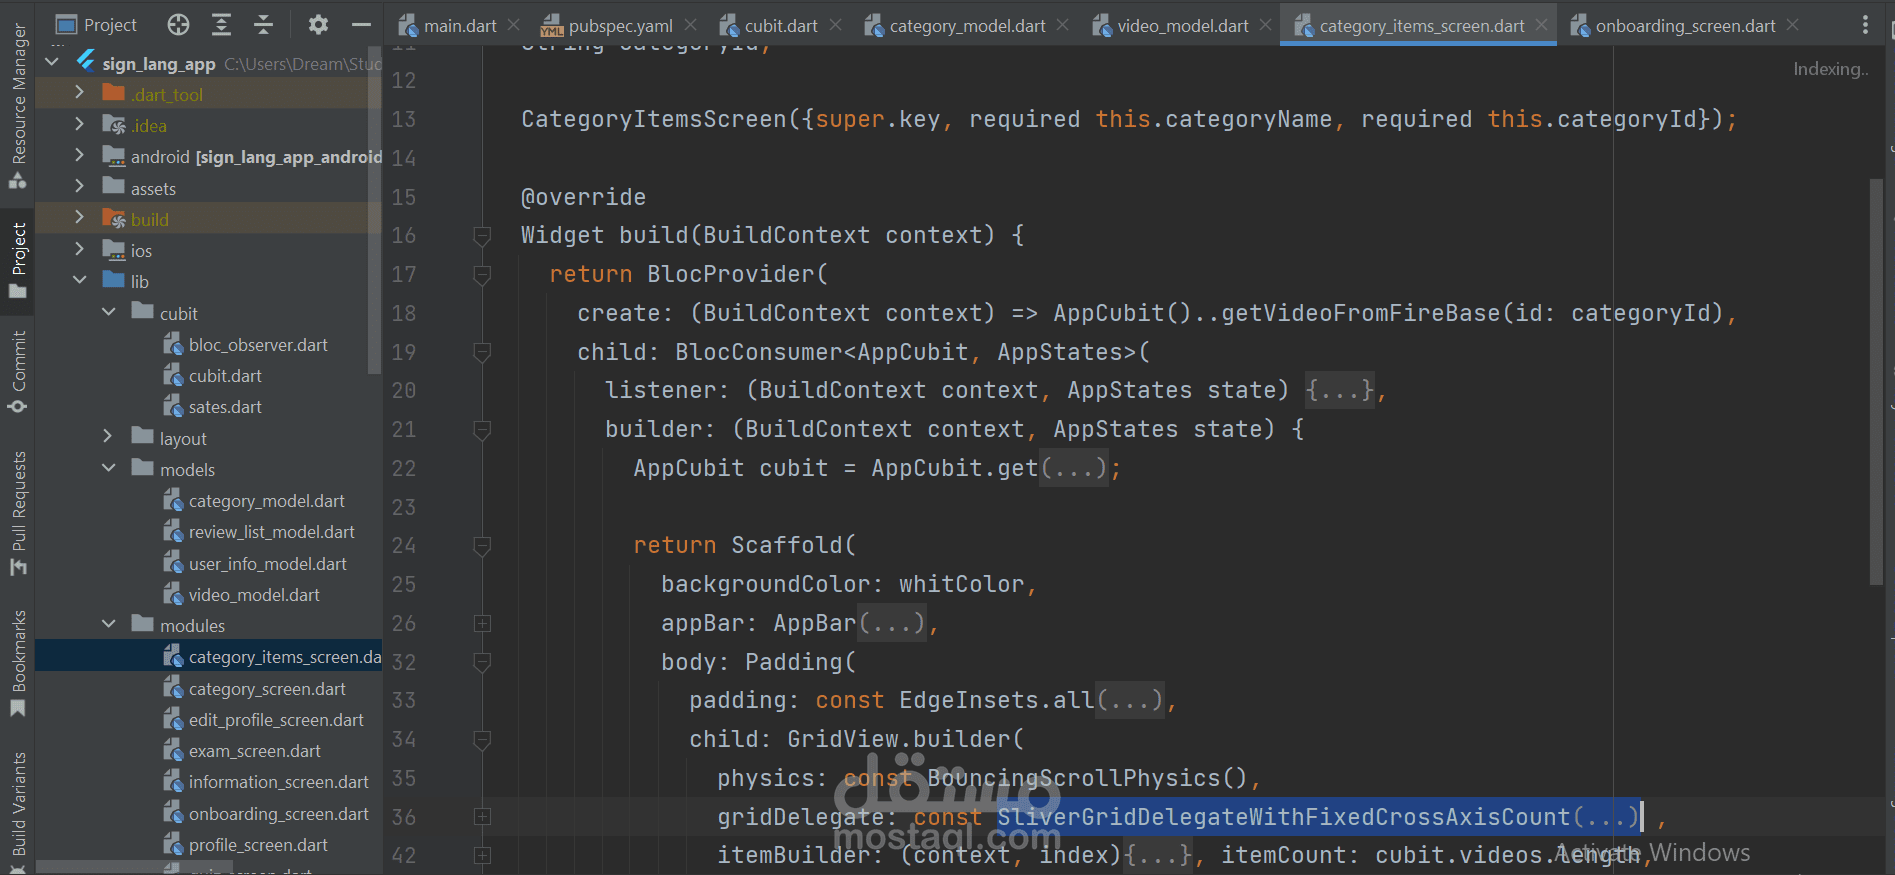
Task: Expand the layout folder
Action: pos(108,437)
